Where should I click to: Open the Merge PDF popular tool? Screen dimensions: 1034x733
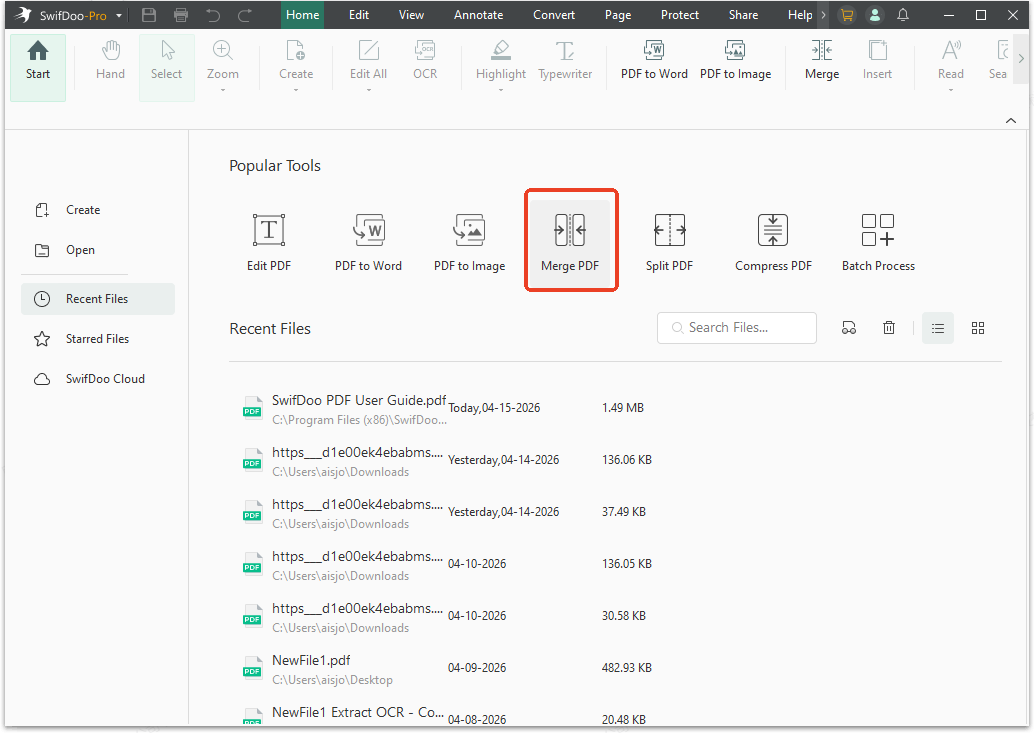click(571, 240)
